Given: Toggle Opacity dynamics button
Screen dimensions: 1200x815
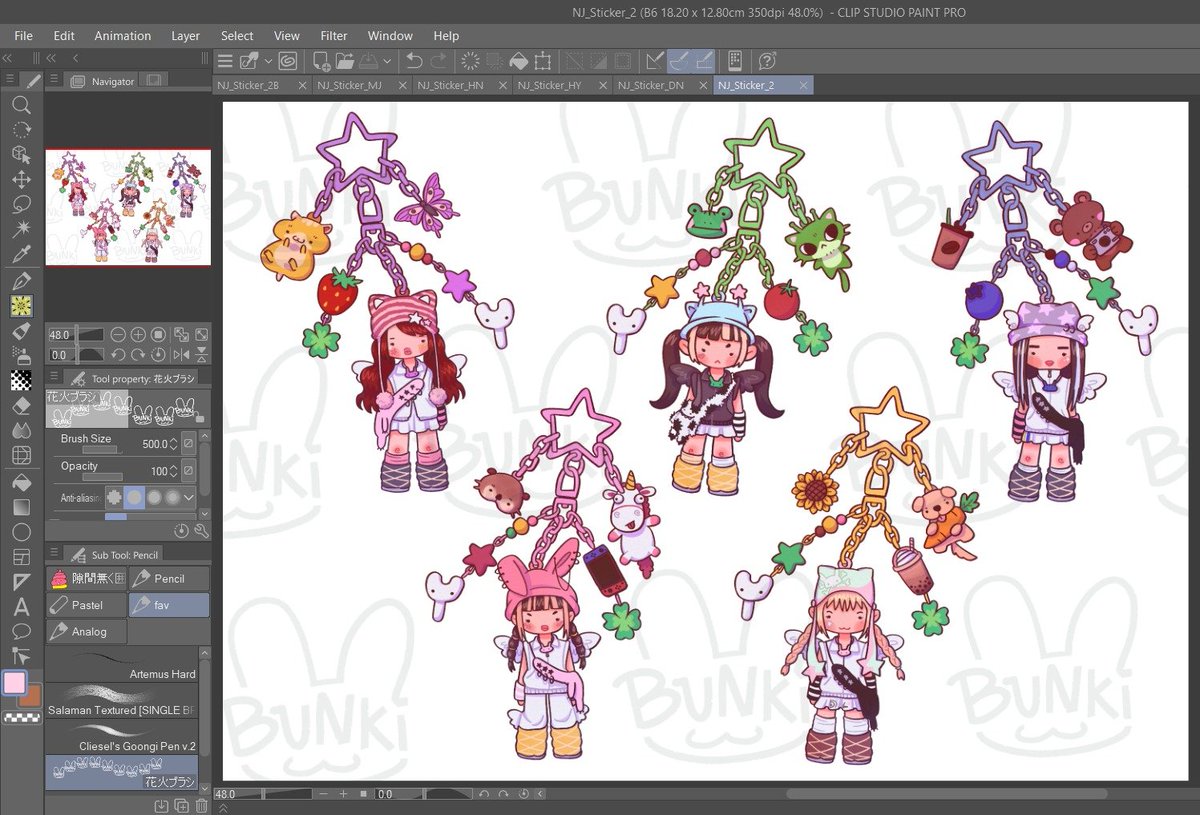Looking at the screenshot, I should (x=188, y=470).
